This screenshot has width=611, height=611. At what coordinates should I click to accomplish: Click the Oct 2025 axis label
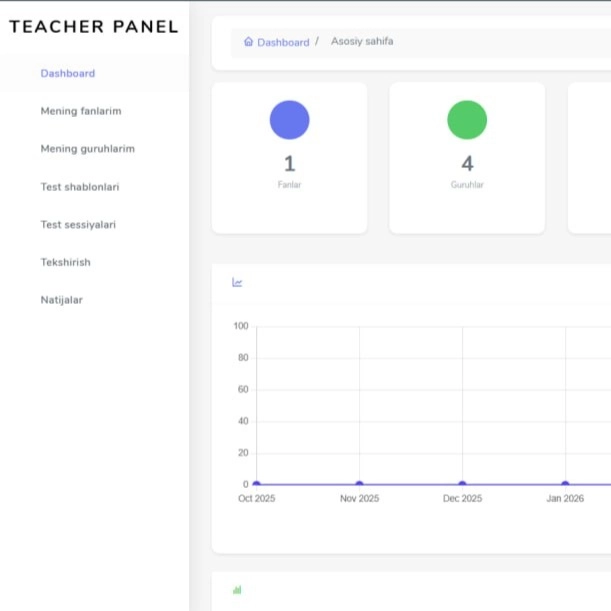pos(256,498)
